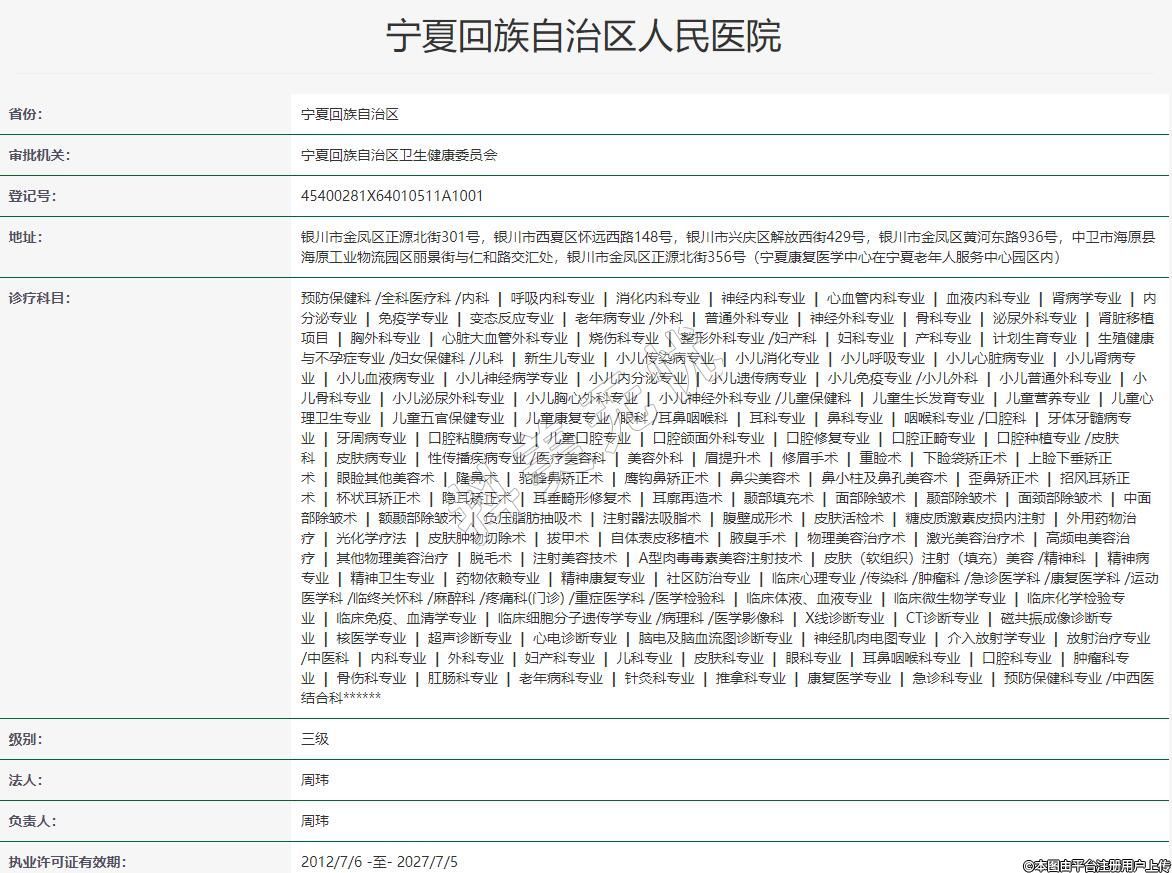The width and height of the screenshot is (1172, 873).
Task: Click the 地址 row label
Action: tap(26, 238)
